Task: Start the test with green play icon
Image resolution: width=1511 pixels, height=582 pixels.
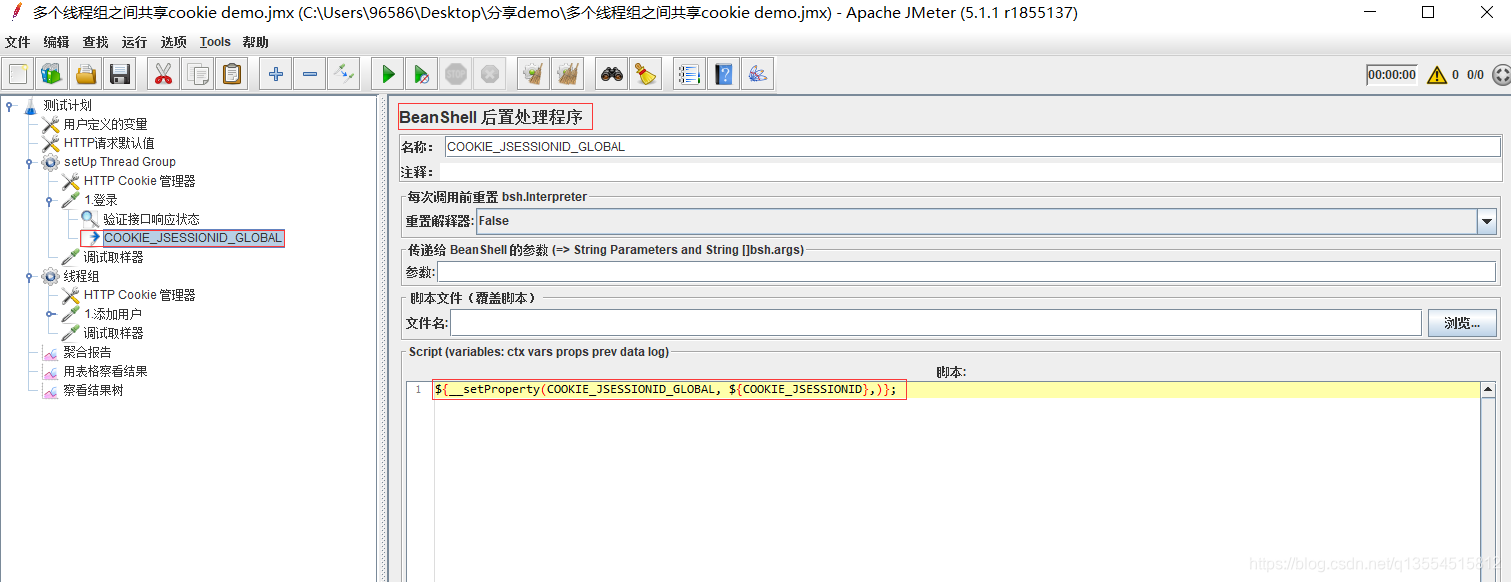Action: click(x=388, y=74)
